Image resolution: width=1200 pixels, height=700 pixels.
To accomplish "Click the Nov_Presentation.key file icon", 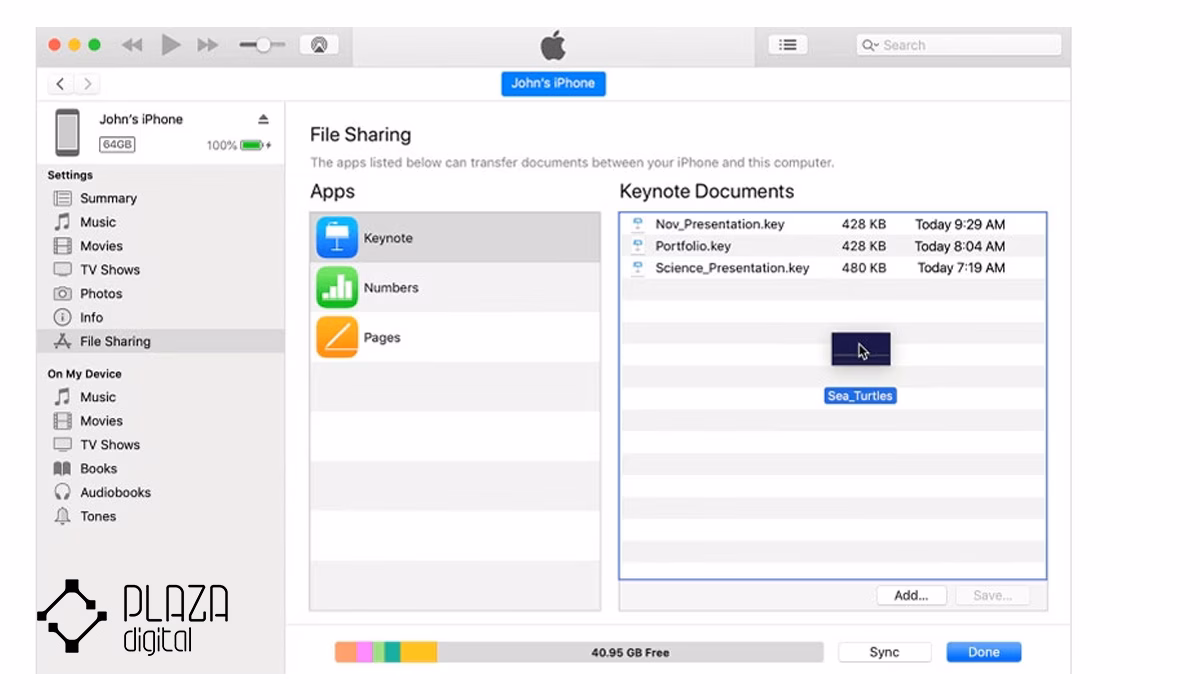I will [637, 225].
